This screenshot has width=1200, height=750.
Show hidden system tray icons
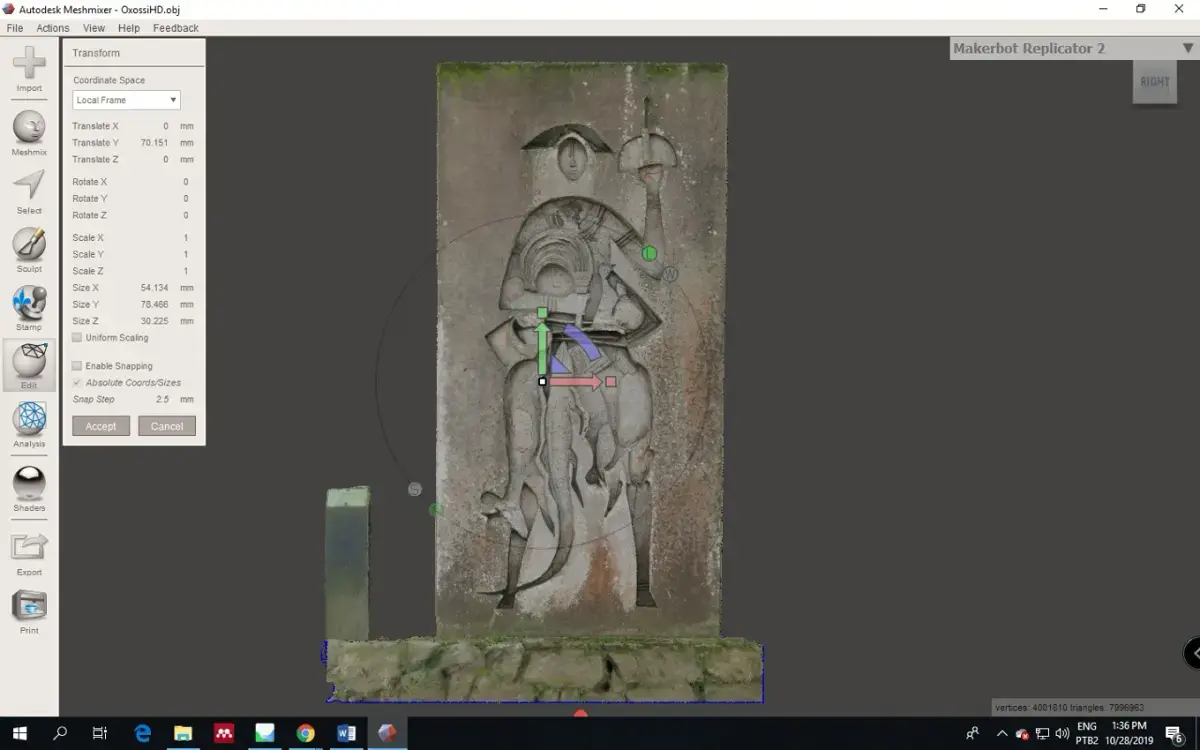coord(1002,734)
